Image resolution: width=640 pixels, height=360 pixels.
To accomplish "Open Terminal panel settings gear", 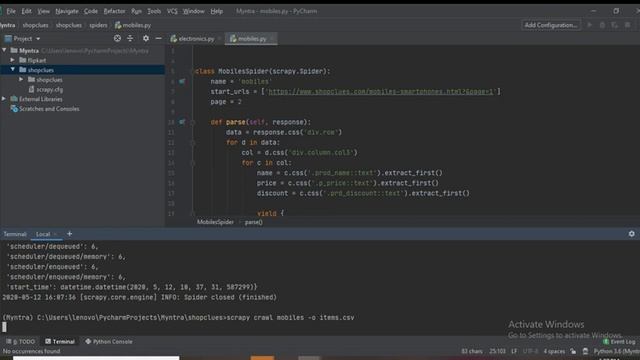I will coord(631,234).
